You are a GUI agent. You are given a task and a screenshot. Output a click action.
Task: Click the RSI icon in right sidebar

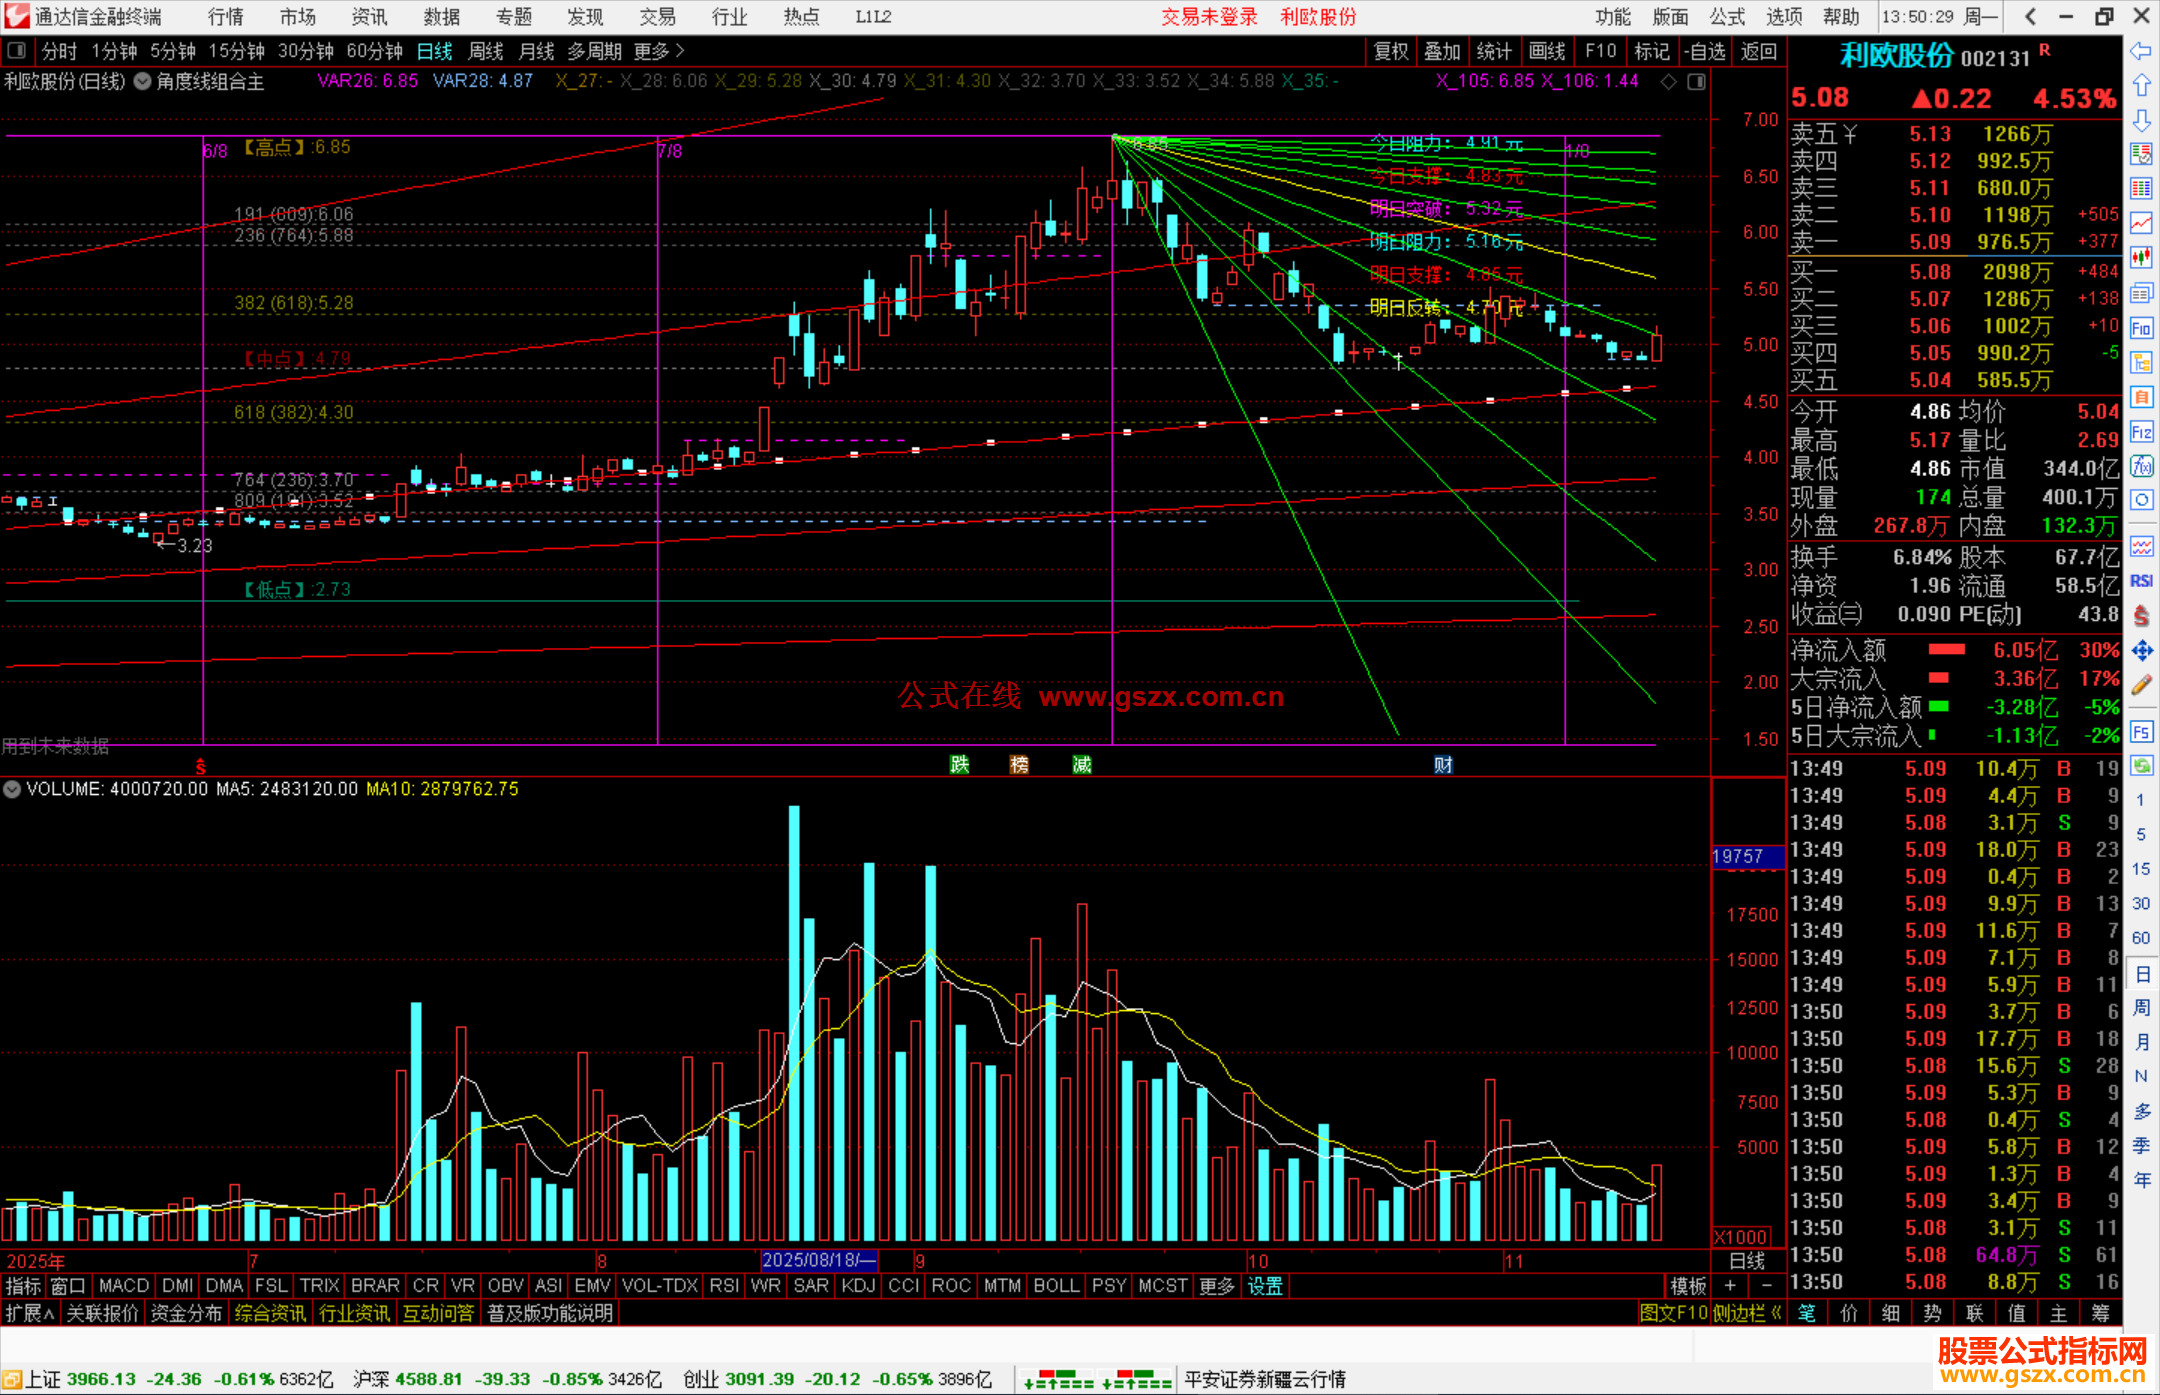pyautogui.click(x=2141, y=581)
